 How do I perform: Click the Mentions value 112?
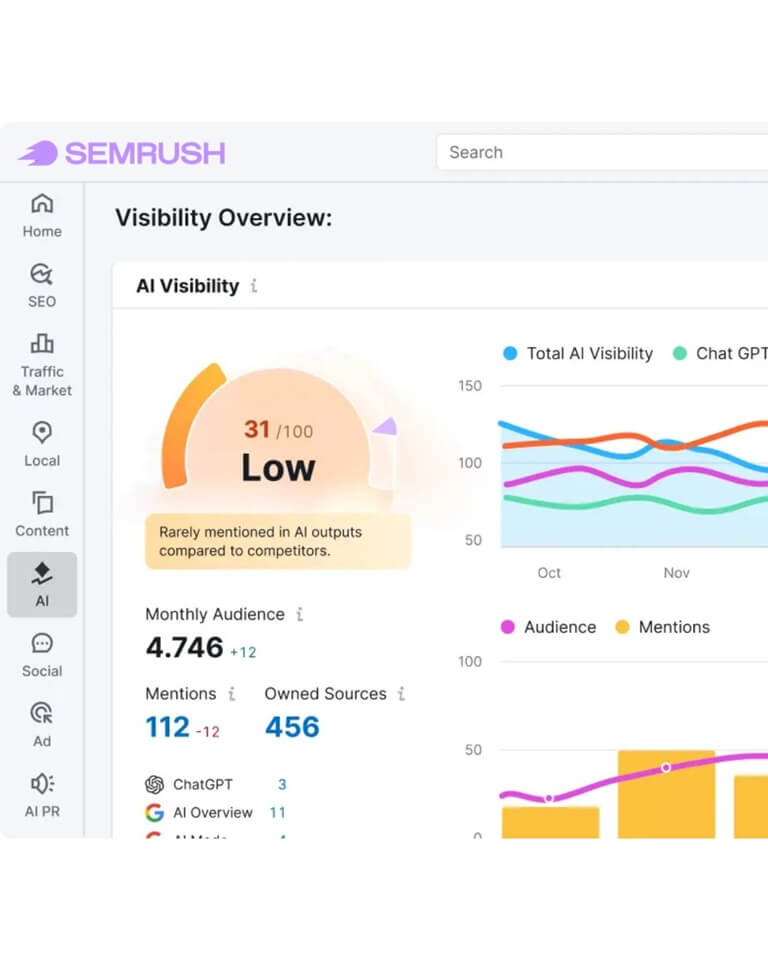(167, 727)
